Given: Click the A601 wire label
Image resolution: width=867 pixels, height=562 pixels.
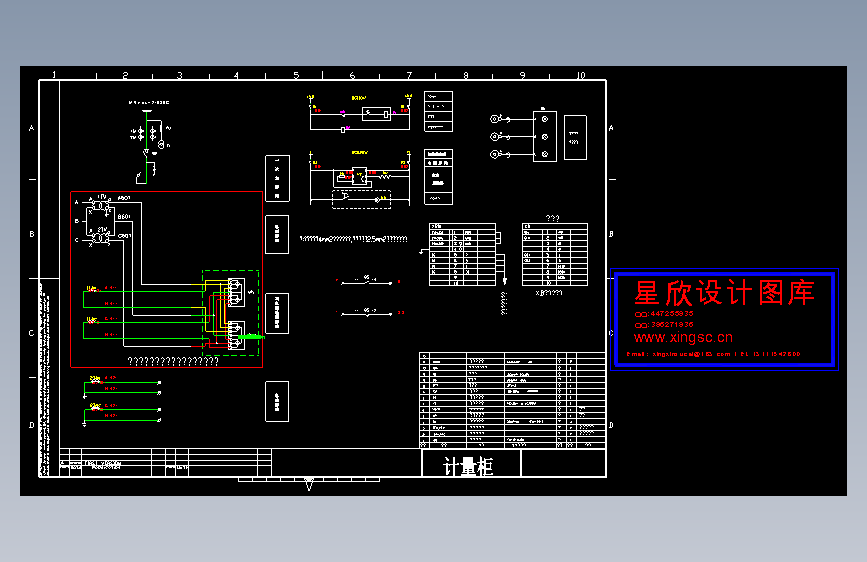Looking at the screenshot, I should [124, 198].
